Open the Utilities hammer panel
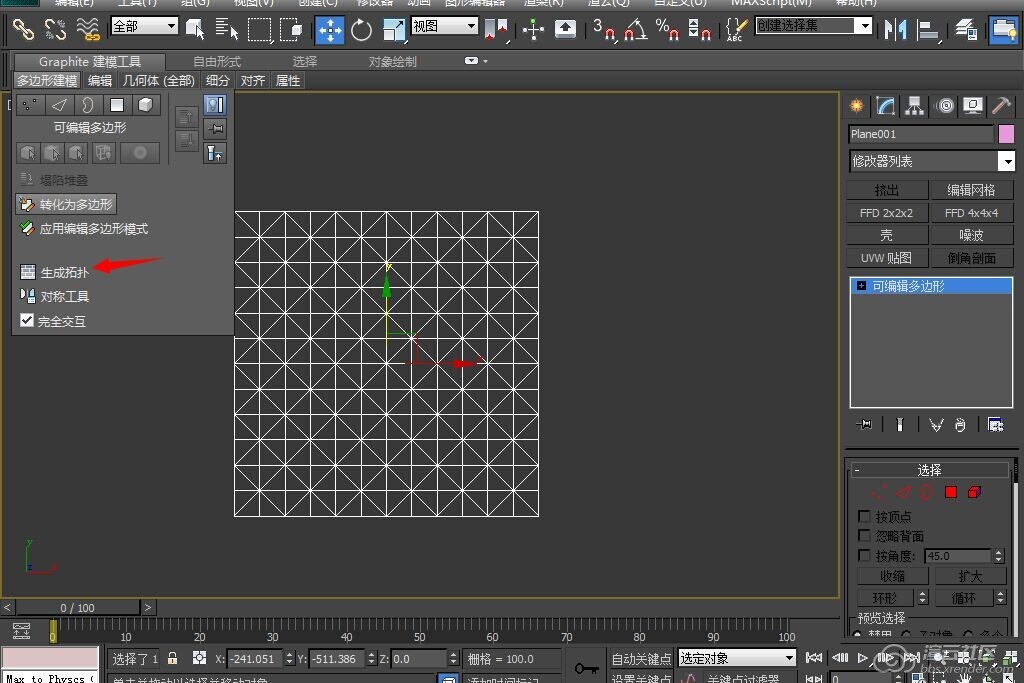Screen dimensions: 1024x683 1000,106
